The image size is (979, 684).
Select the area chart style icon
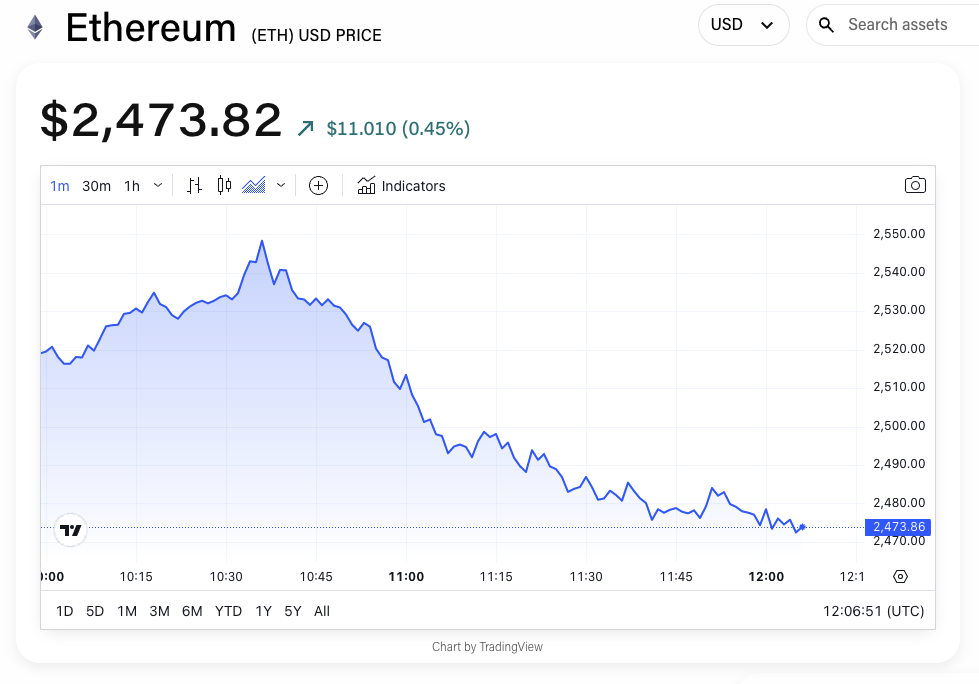click(x=253, y=185)
